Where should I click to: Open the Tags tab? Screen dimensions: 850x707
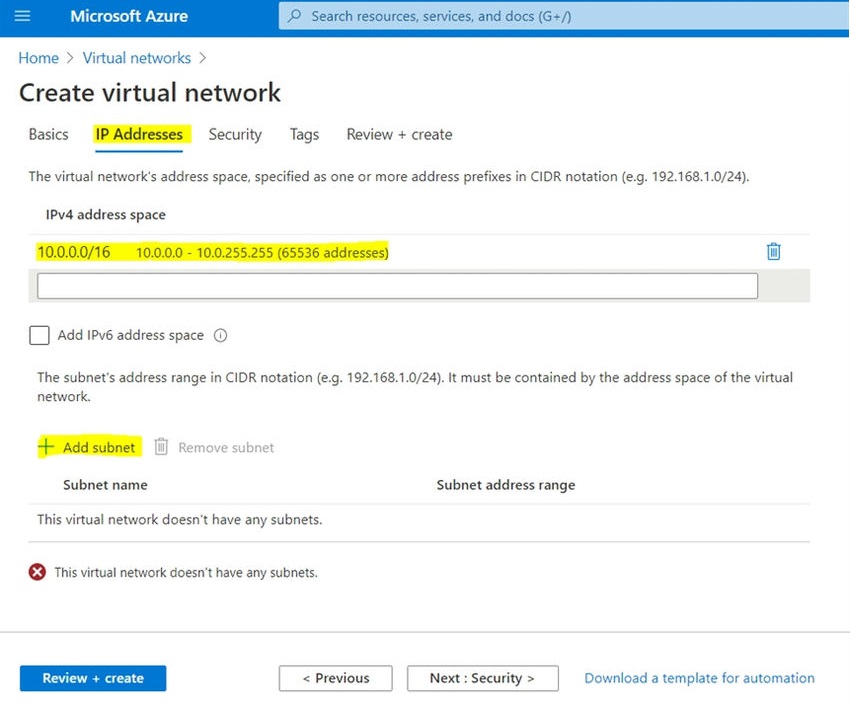click(304, 134)
